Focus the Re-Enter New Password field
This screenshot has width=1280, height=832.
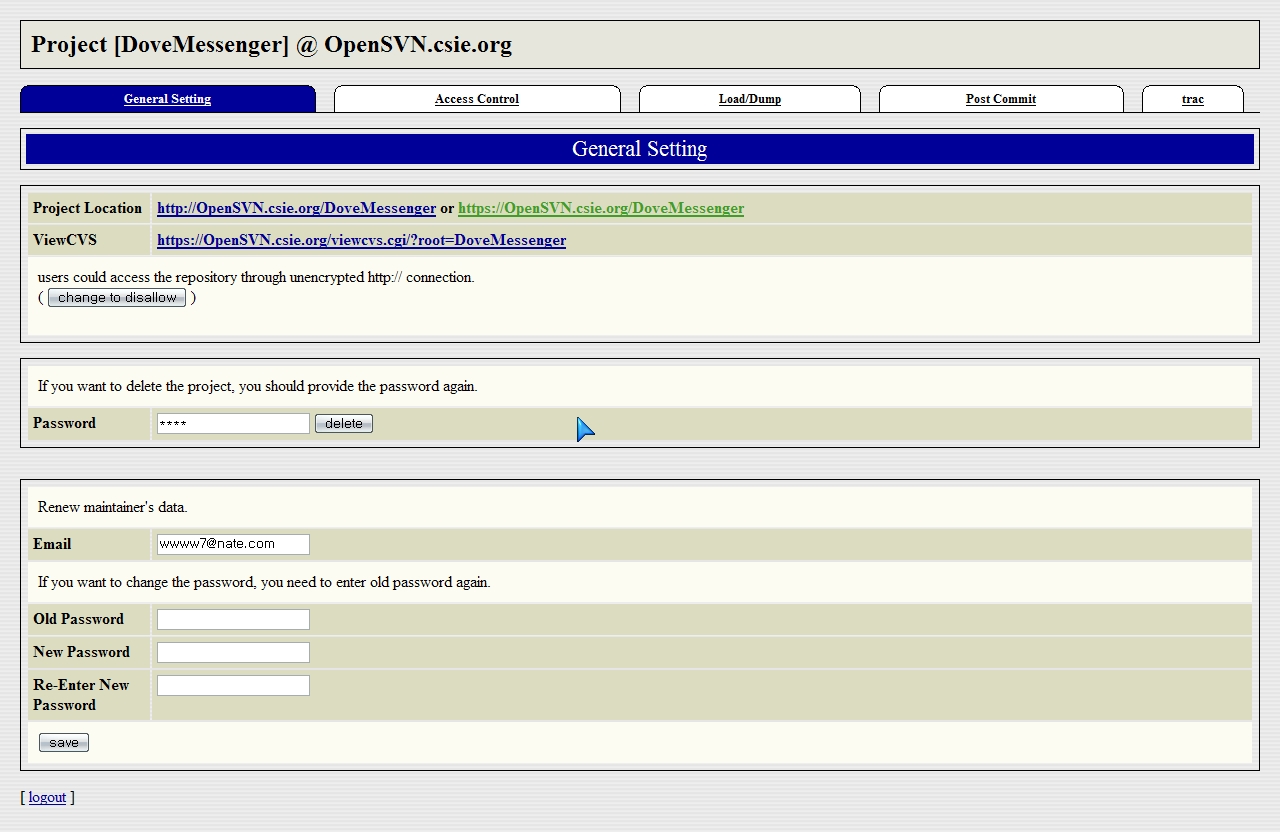(x=233, y=685)
